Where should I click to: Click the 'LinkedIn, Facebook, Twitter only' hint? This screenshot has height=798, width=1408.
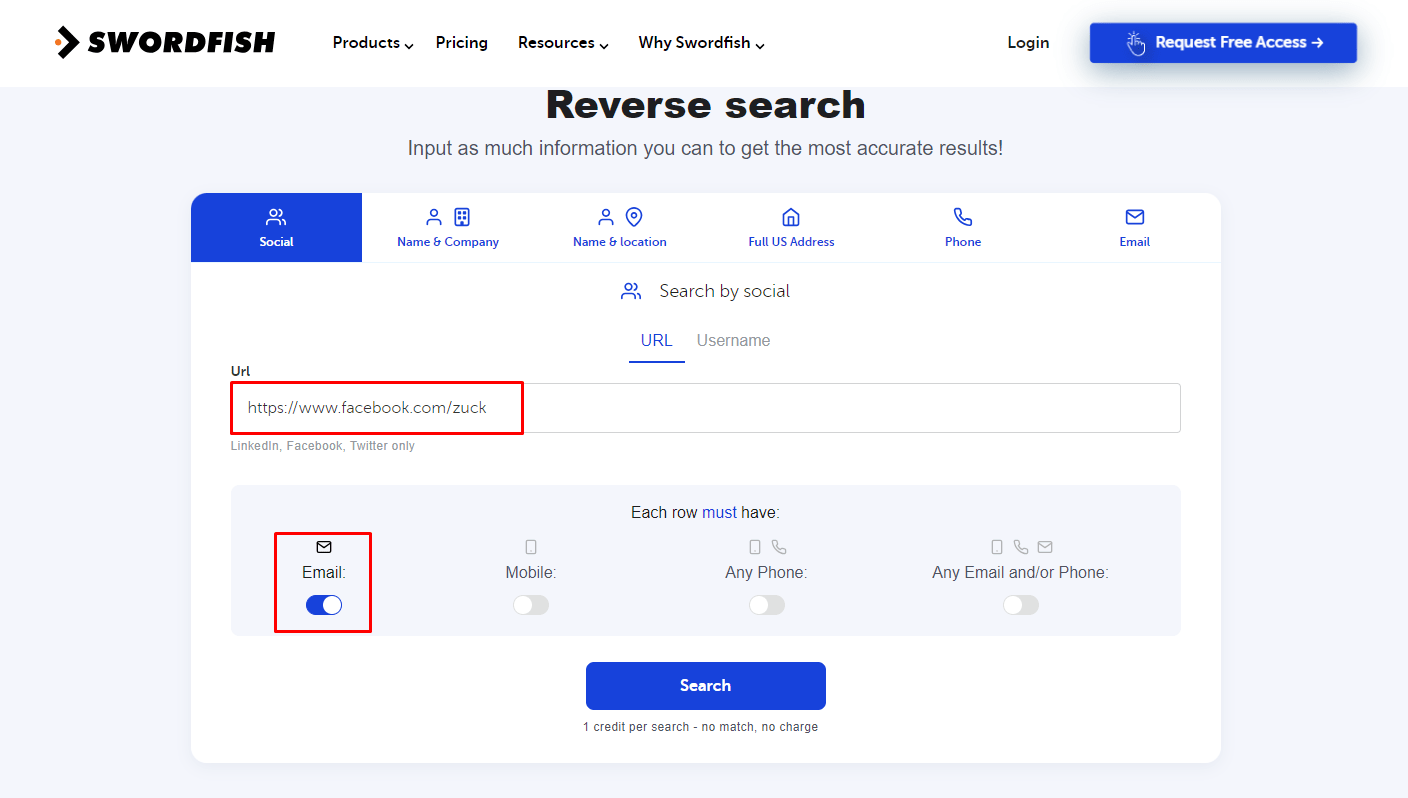(323, 446)
